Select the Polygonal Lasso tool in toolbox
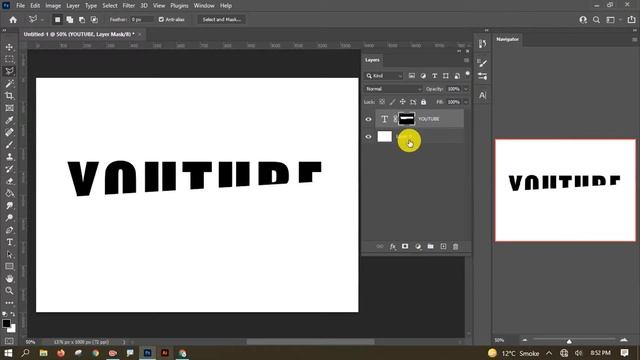This screenshot has height=360, width=640. click(9, 71)
